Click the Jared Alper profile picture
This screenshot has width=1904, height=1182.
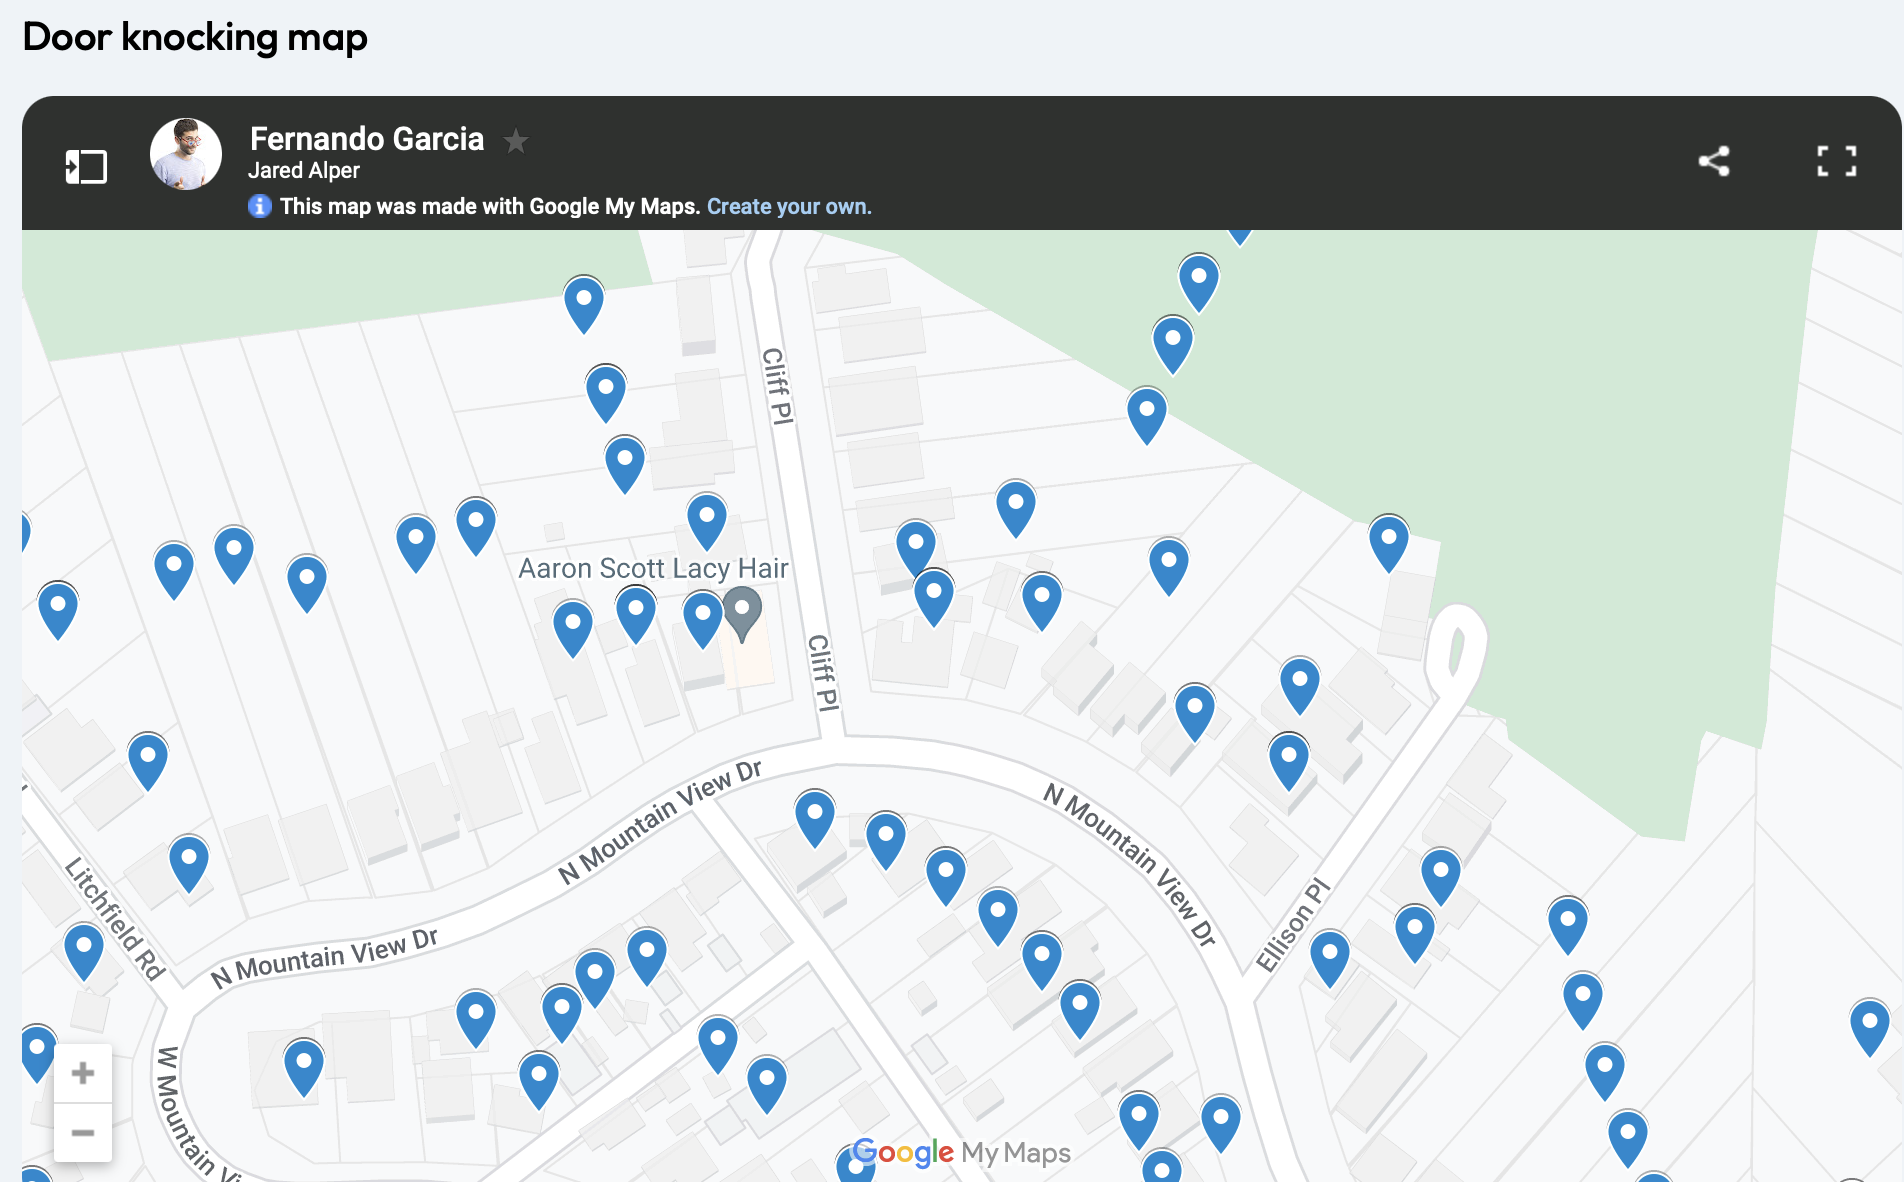(186, 154)
